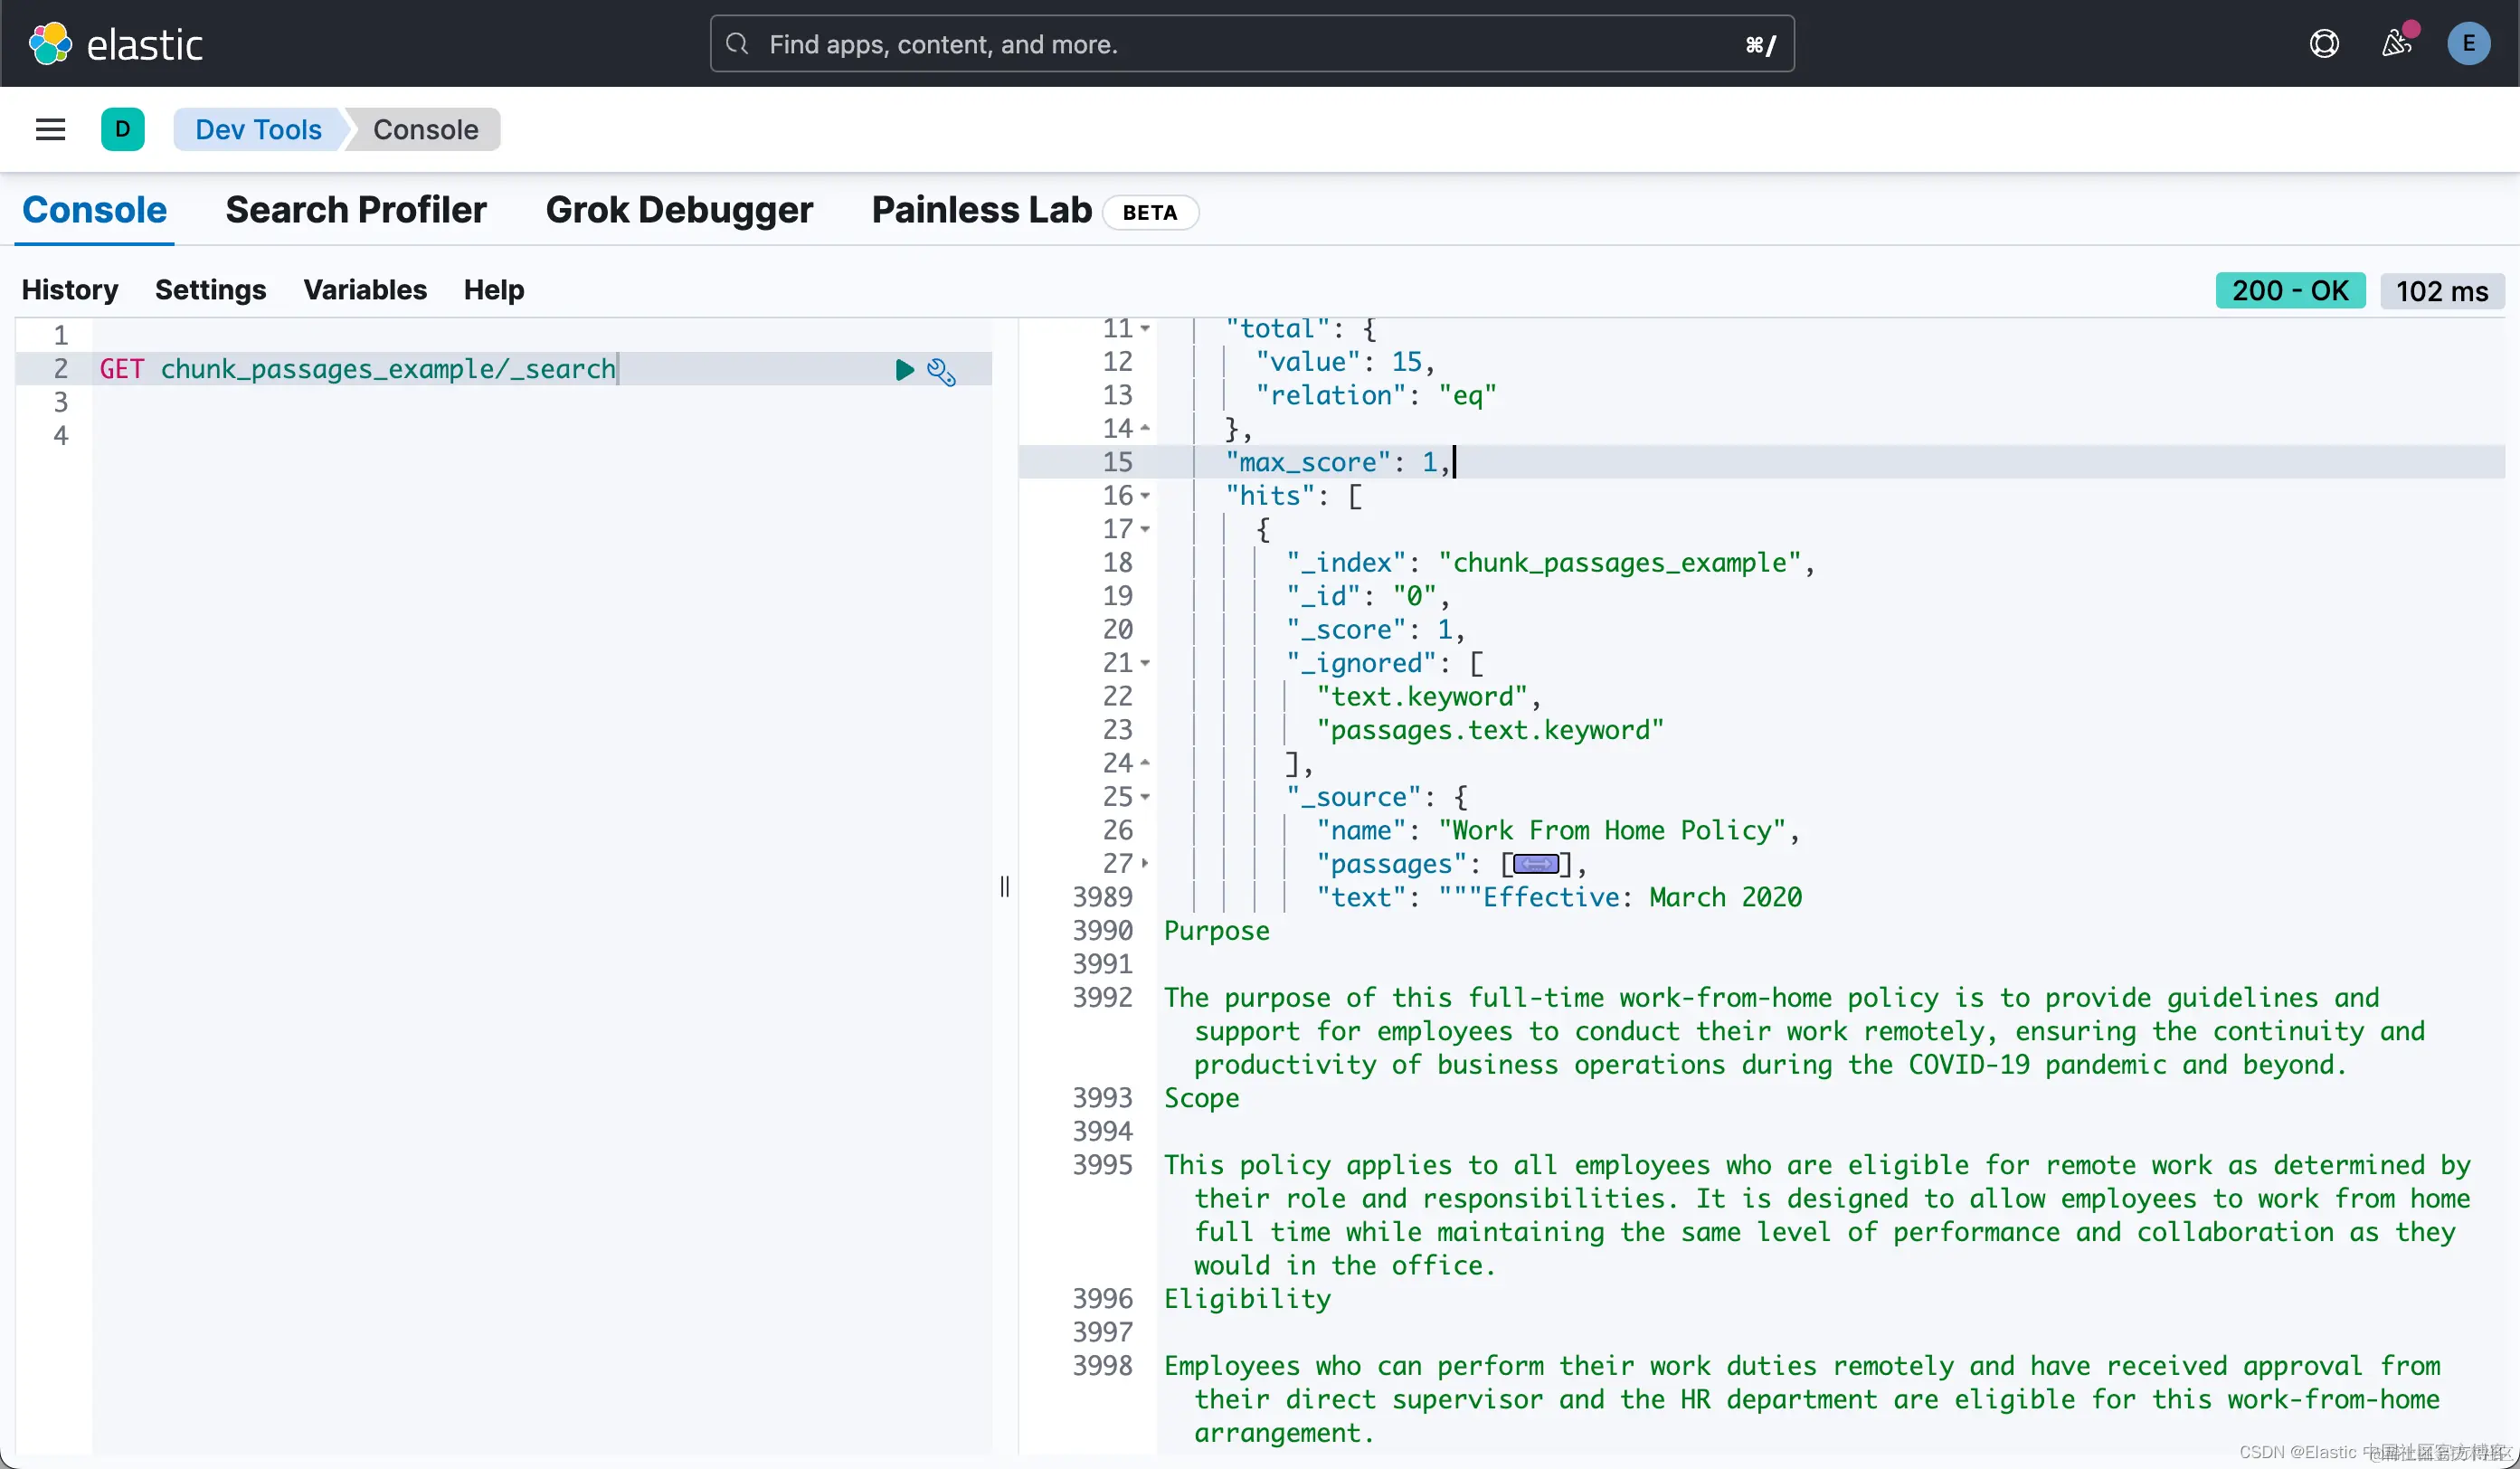
Task: Open the console Settings
Action: pyautogui.click(x=210, y=290)
